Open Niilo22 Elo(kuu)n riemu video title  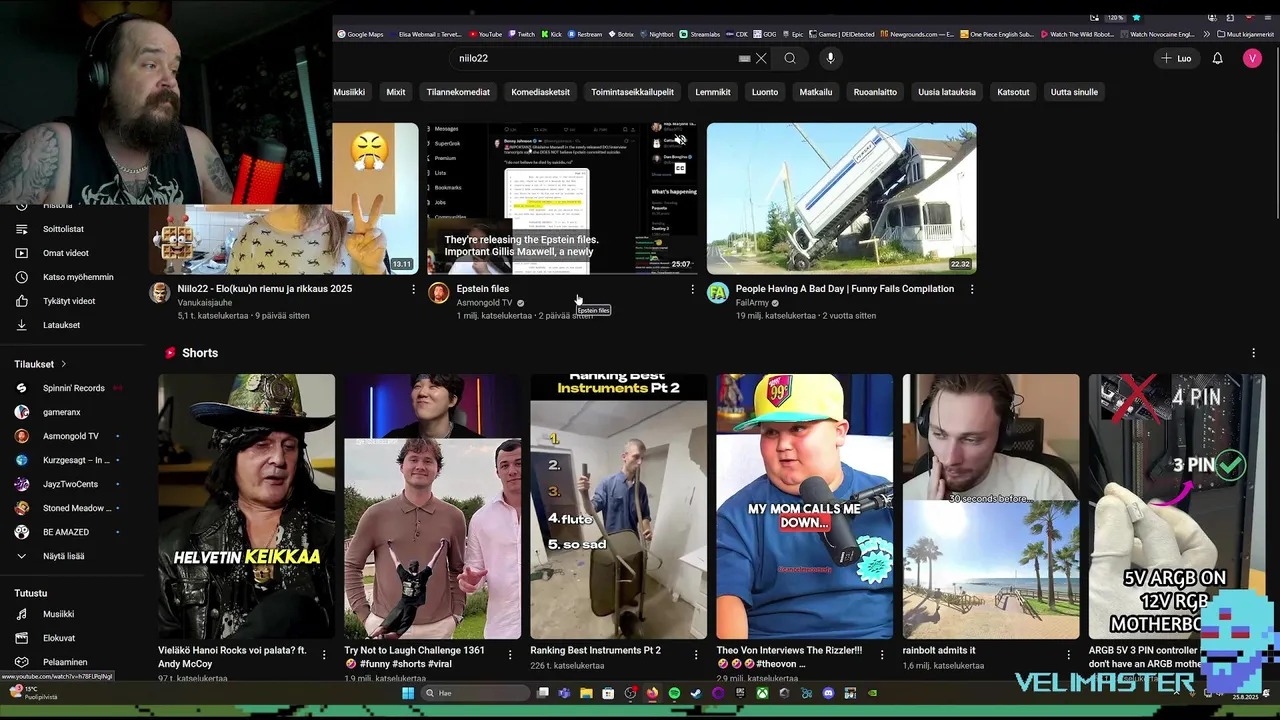point(265,289)
